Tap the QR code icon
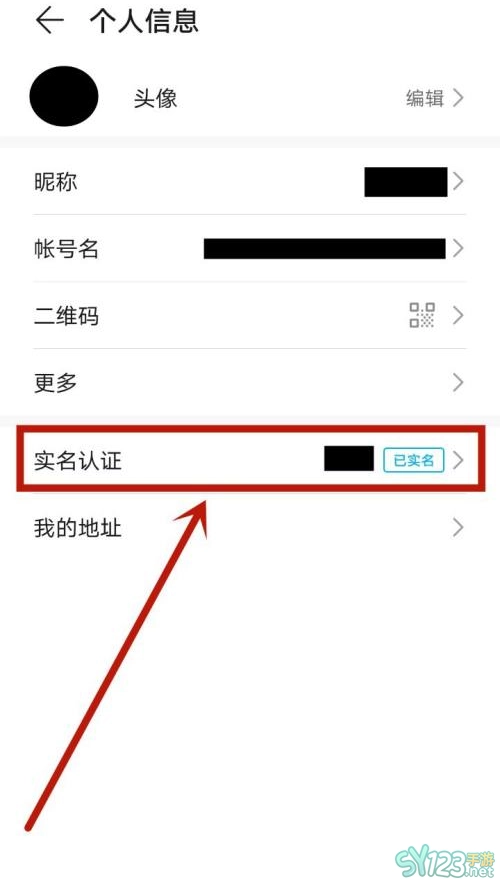The width and height of the screenshot is (500, 883). click(422, 315)
